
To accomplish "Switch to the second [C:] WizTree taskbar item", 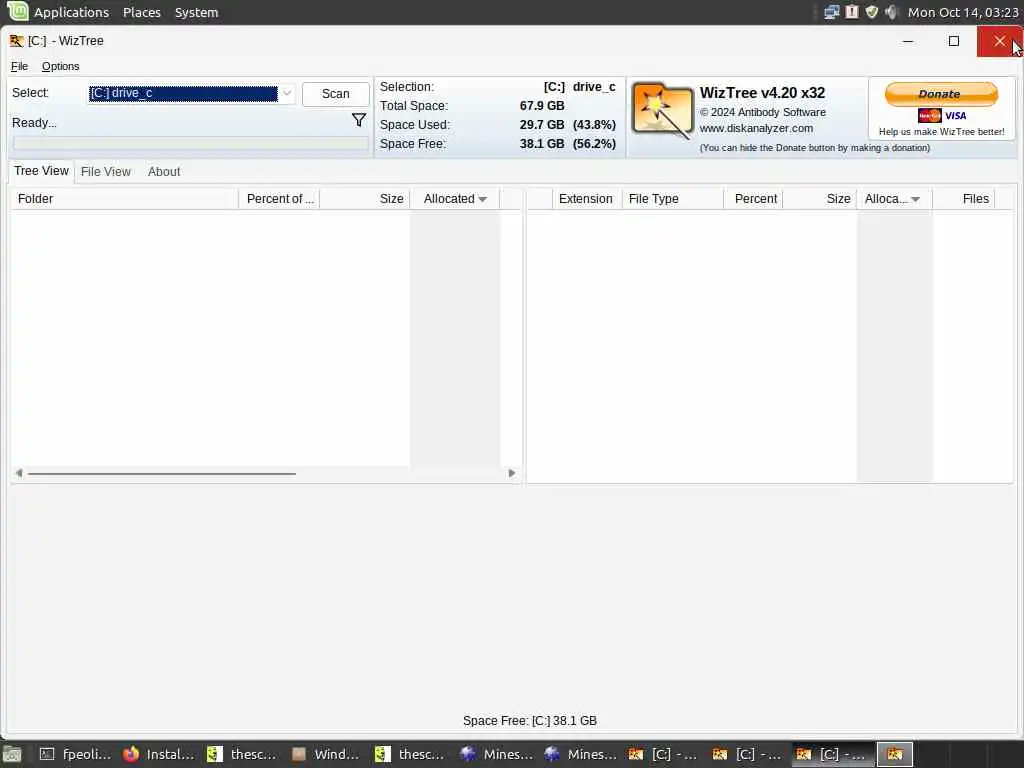I will point(748,754).
